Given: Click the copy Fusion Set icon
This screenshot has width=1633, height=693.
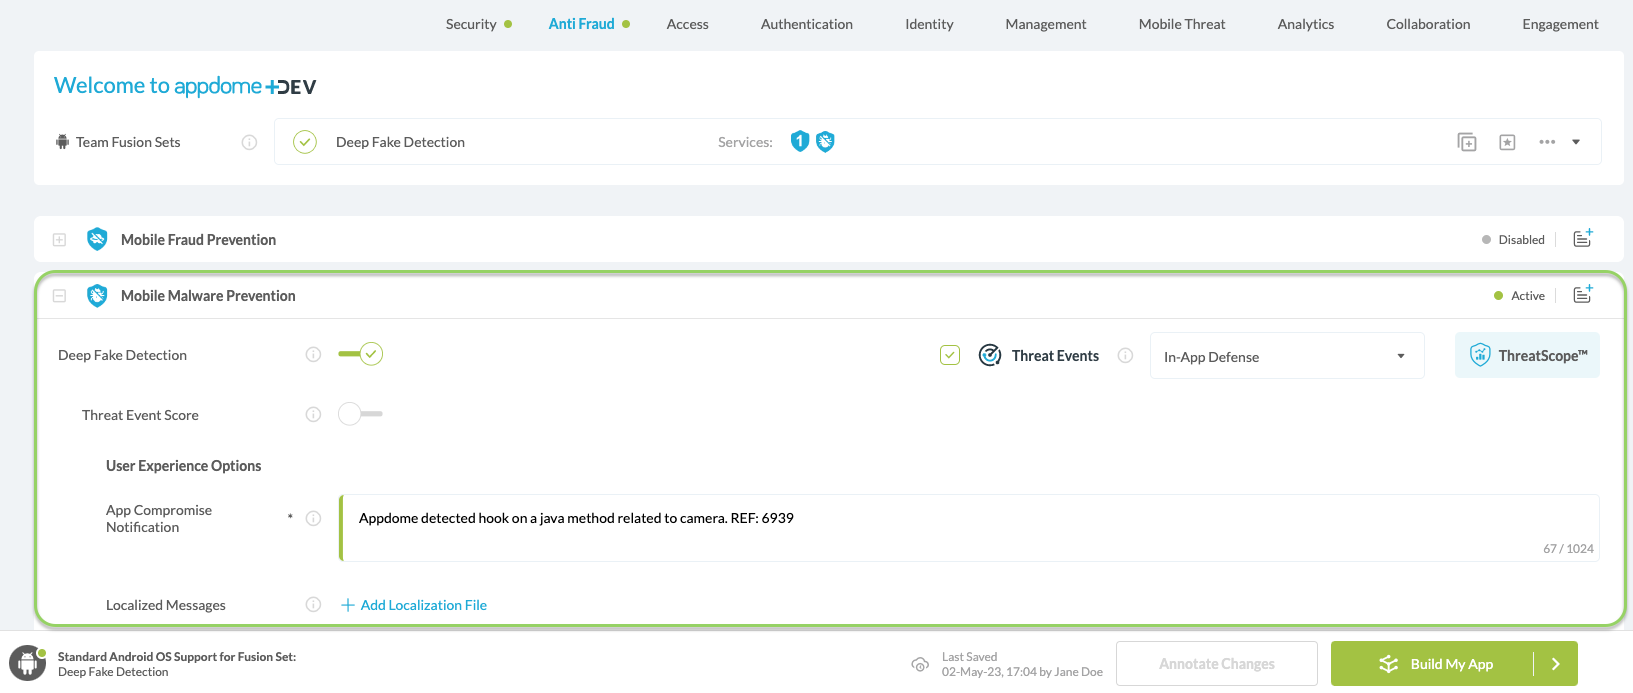Looking at the screenshot, I should coord(1466,142).
